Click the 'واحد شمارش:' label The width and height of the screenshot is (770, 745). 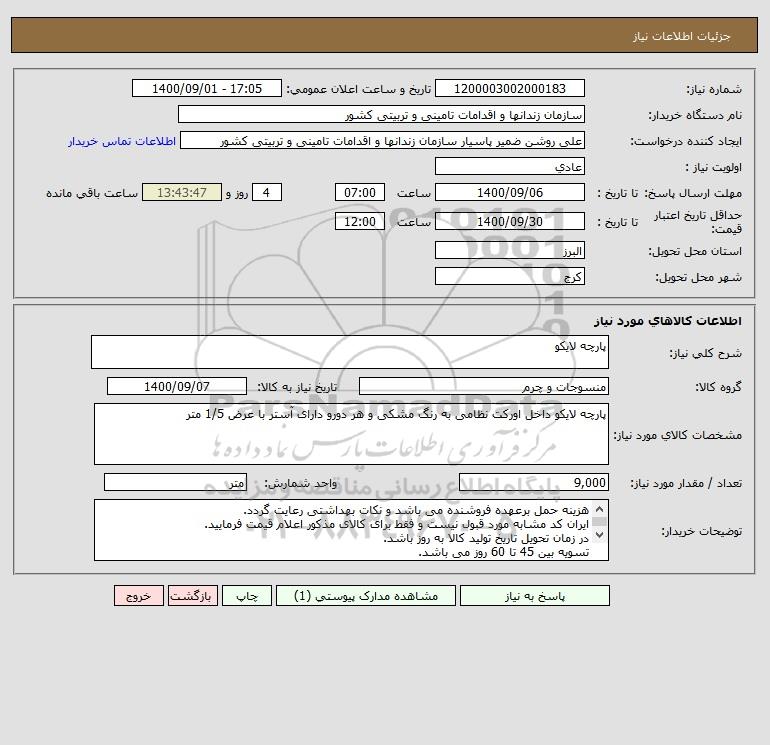[x=301, y=483]
